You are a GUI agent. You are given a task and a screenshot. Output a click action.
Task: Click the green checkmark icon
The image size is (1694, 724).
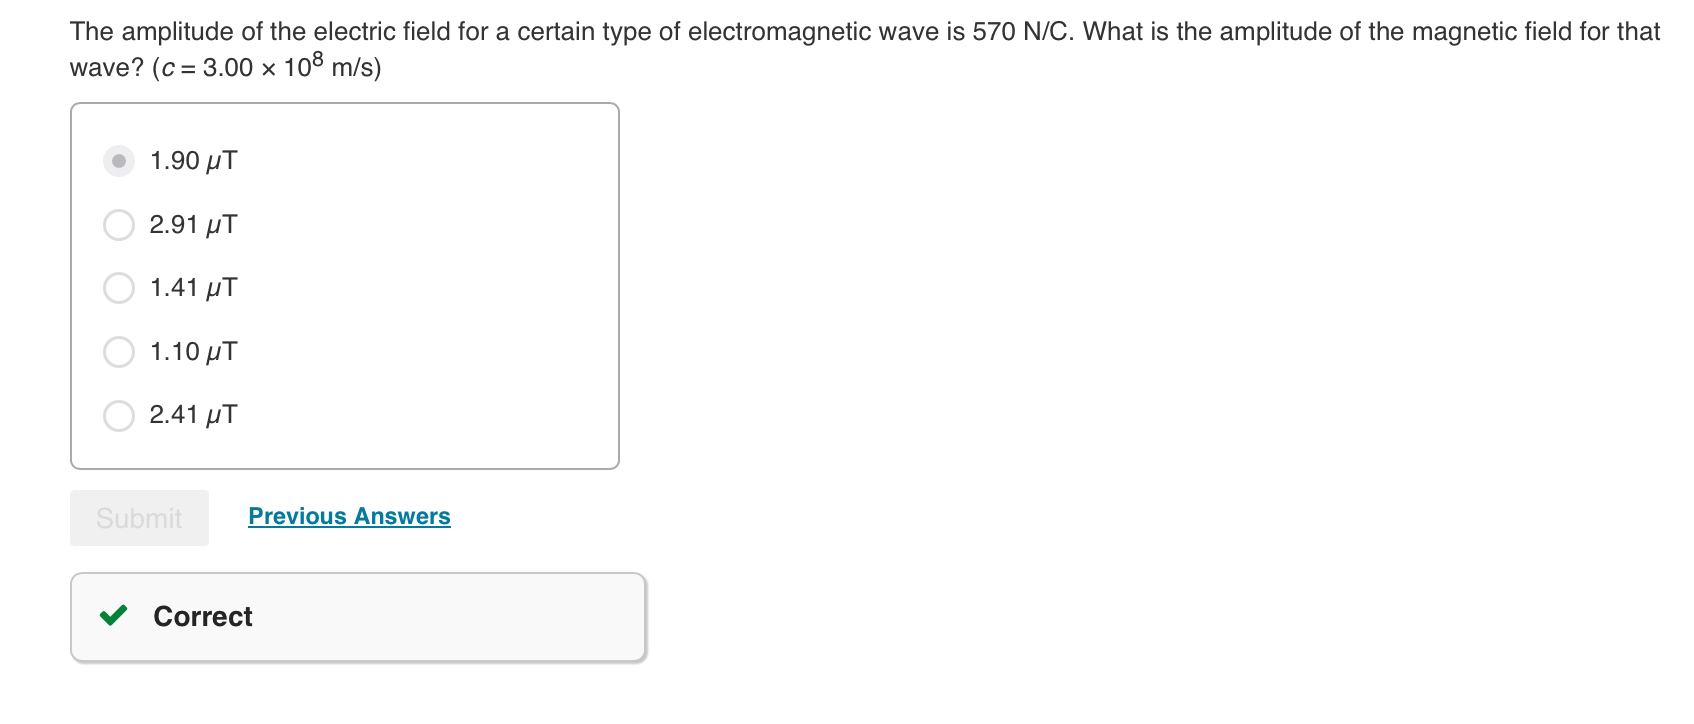pos(113,616)
